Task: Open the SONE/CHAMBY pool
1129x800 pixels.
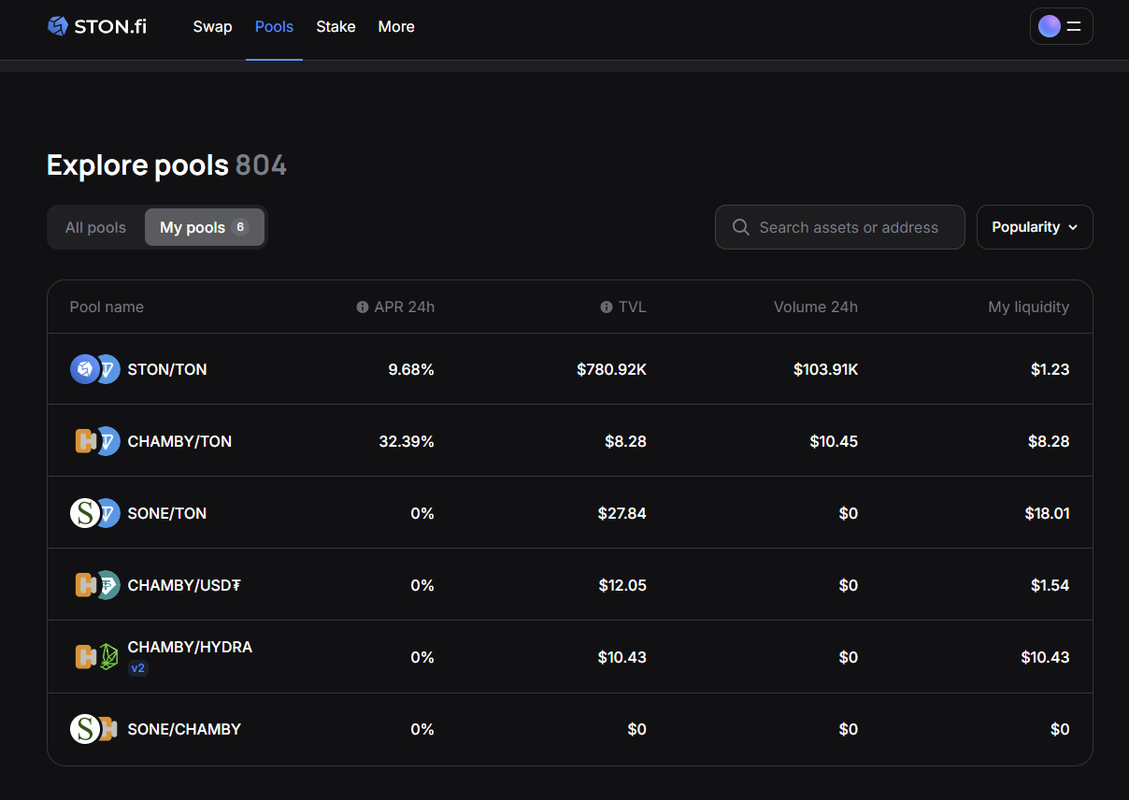Action: click(570, 729)
